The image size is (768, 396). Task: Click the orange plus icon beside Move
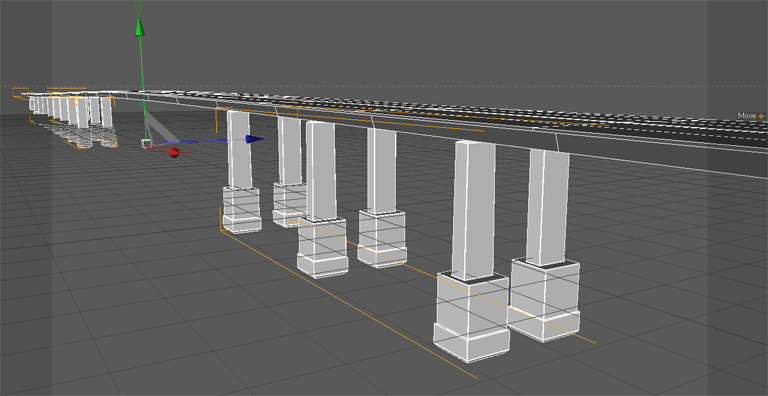[x=761, y=116]
